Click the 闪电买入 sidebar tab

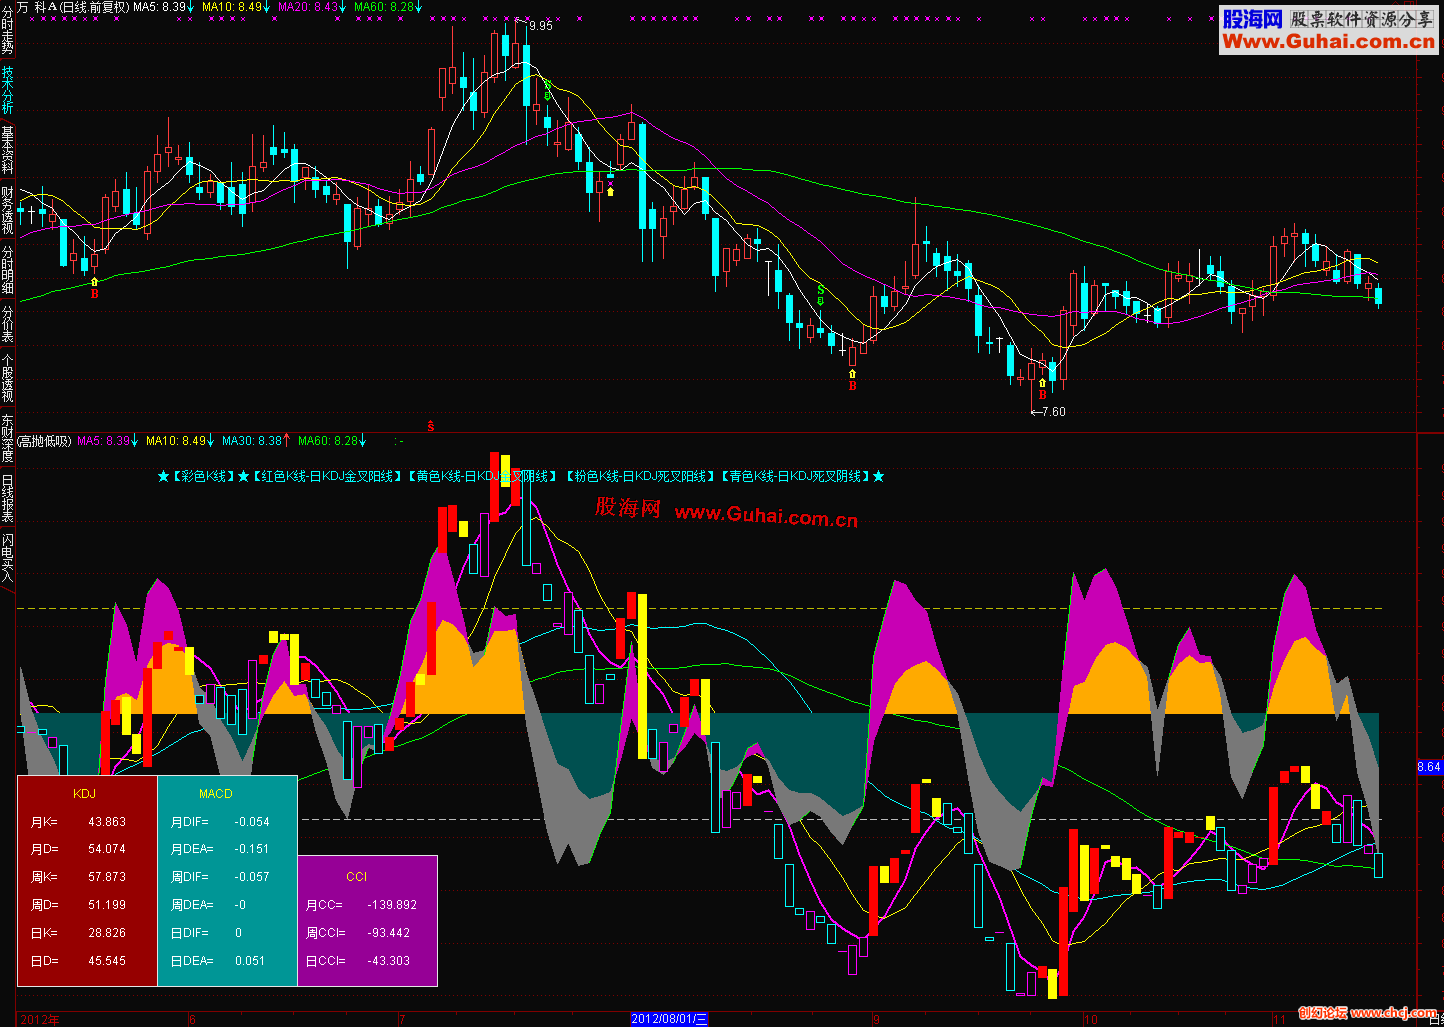(7, 559)
